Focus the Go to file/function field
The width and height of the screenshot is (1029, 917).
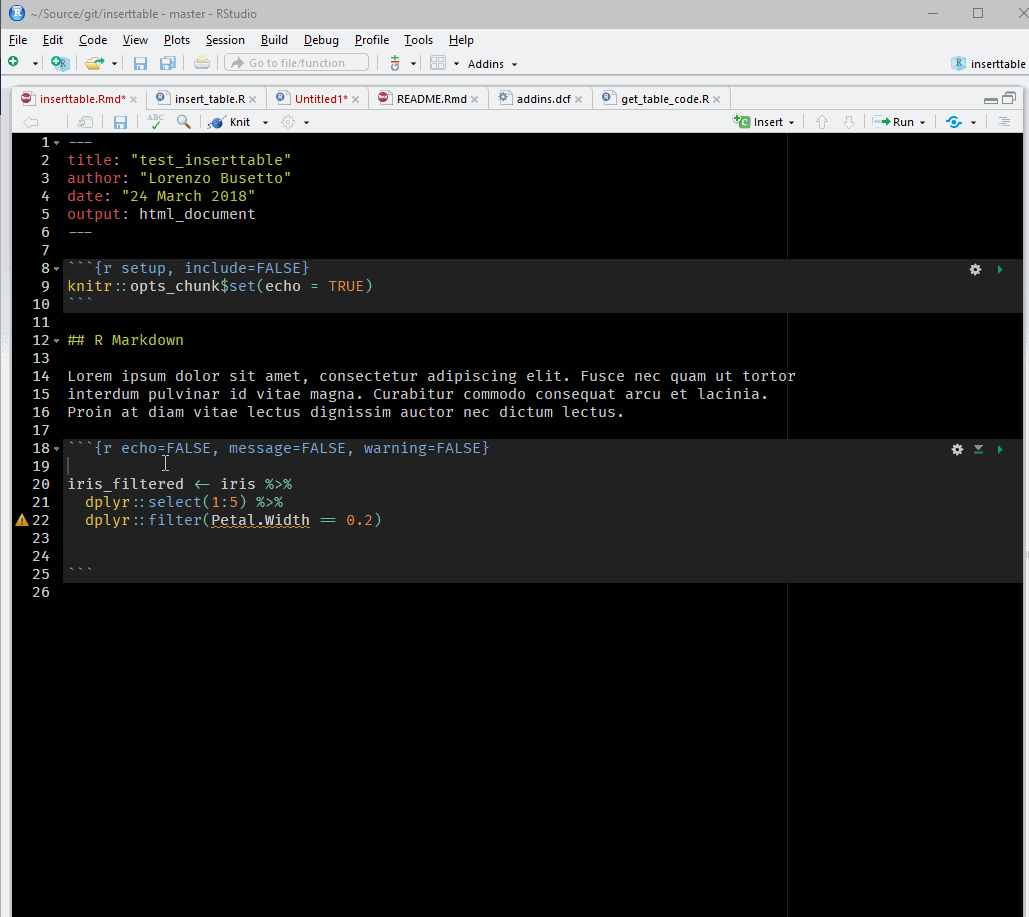coord(297,63)
